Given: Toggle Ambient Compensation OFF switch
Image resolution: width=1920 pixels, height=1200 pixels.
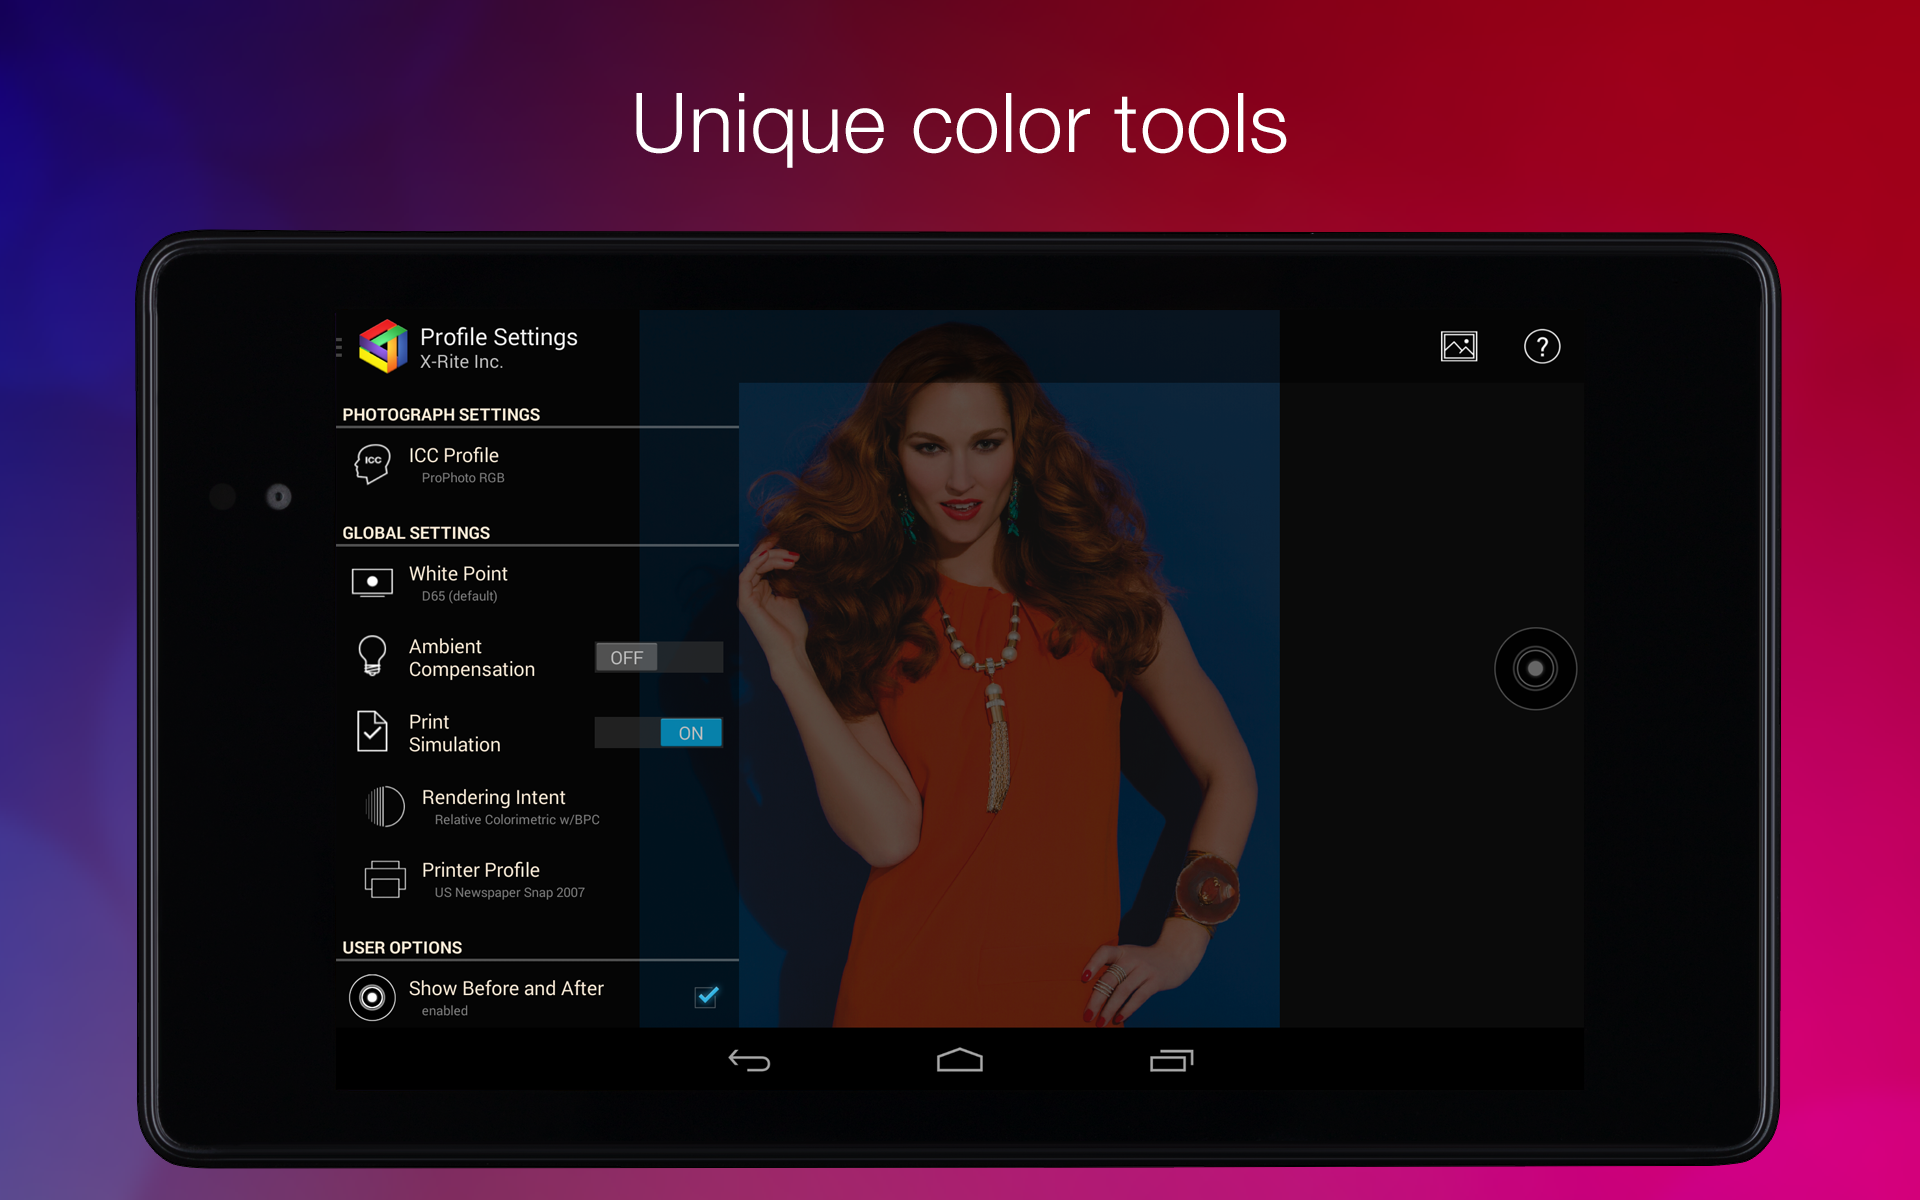Looking at the screenshot, I should (658, 657).
